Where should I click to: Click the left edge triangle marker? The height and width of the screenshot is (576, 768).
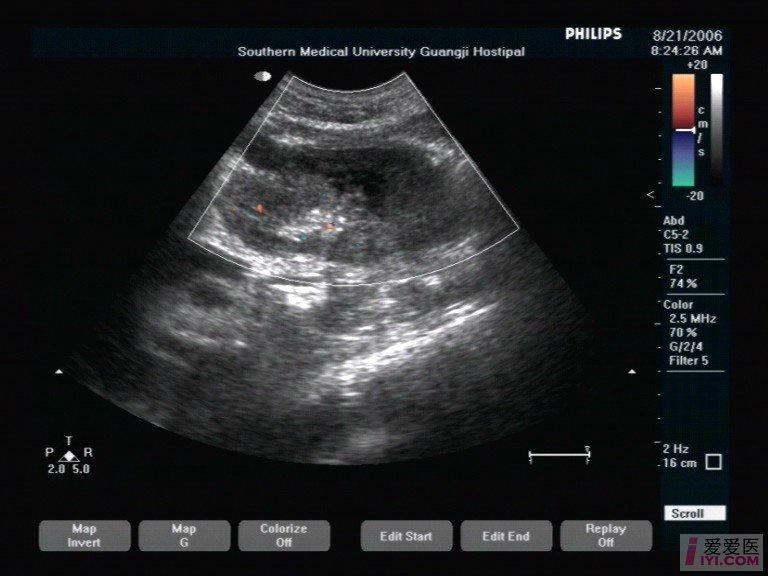(58, 372)
